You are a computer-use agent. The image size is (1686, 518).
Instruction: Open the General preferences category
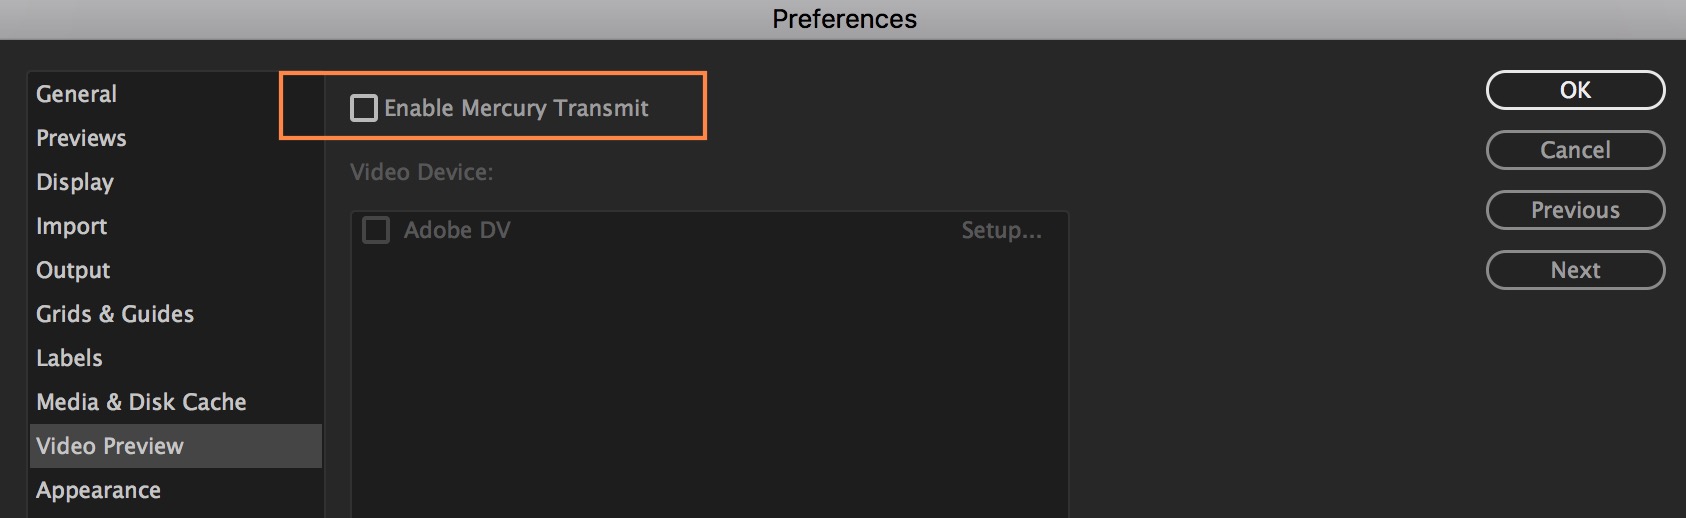pos(77,94)
